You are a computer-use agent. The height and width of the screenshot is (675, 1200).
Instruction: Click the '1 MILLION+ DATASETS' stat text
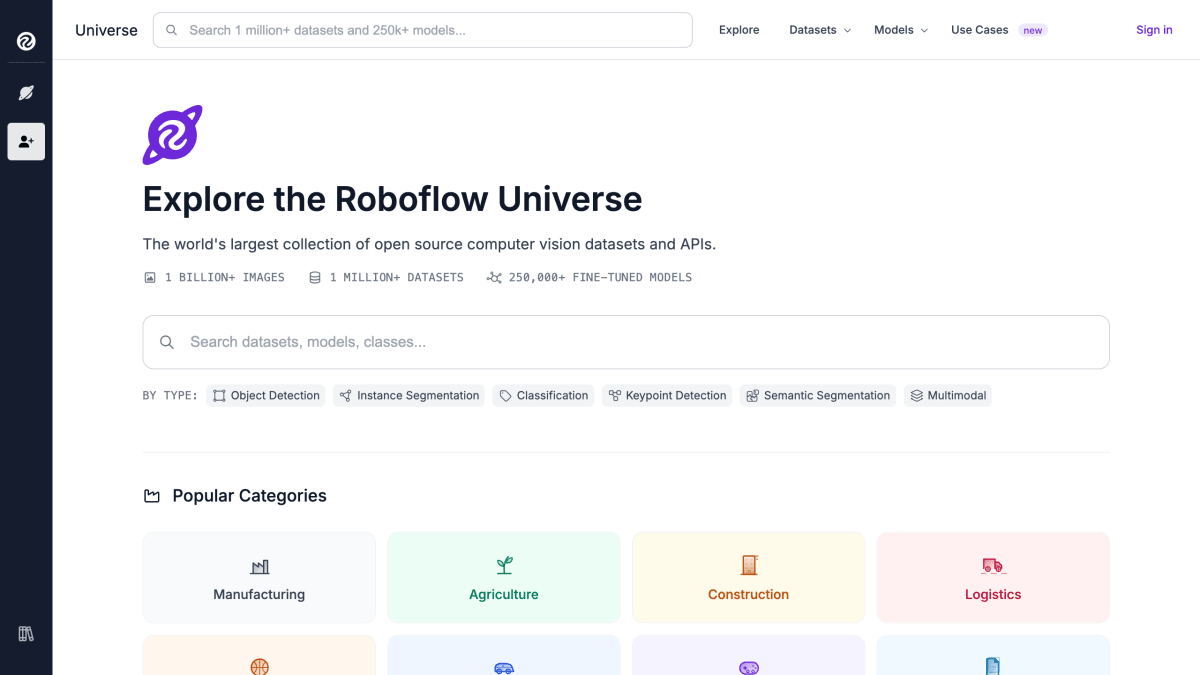[397, 277]
